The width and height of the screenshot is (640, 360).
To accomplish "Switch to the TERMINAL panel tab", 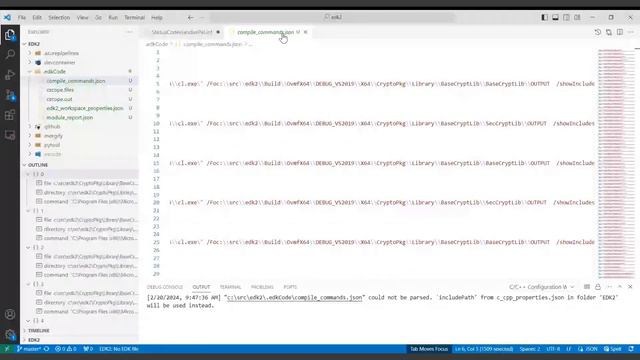I will click(x=230, y=287).
